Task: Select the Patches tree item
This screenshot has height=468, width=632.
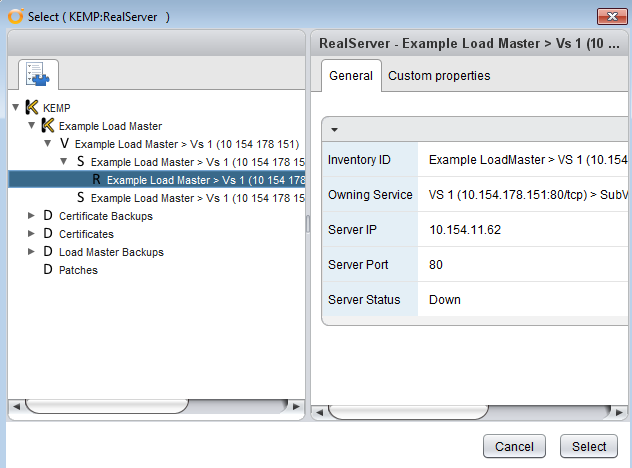Action: [x=78, y=270]
